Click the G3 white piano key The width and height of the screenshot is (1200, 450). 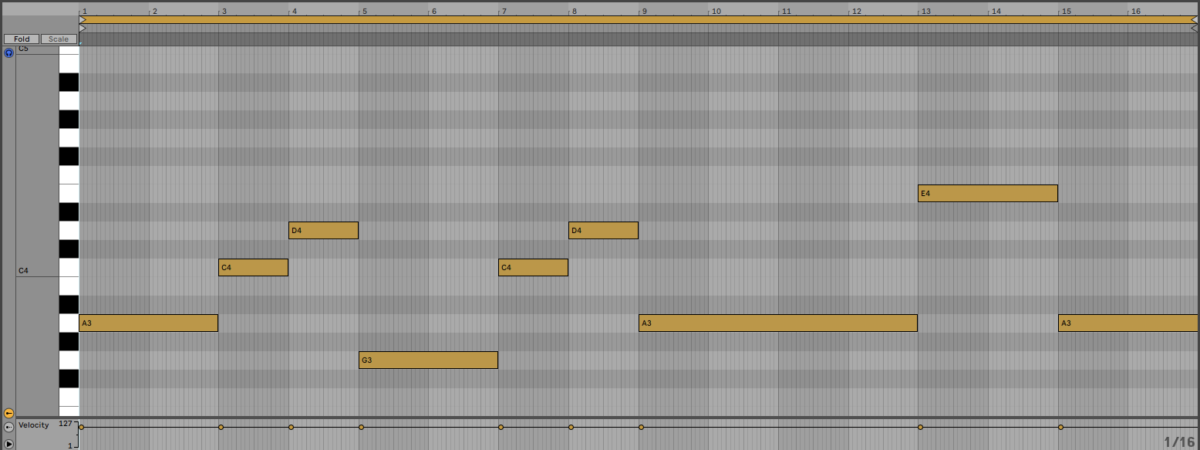tap(69, 360)
